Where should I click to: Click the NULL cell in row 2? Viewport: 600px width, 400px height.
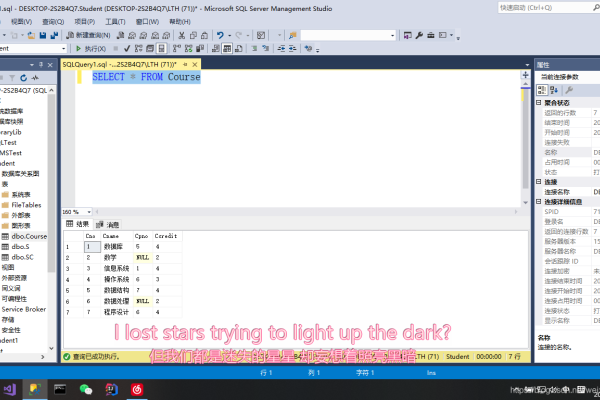(x=142, y=257)
